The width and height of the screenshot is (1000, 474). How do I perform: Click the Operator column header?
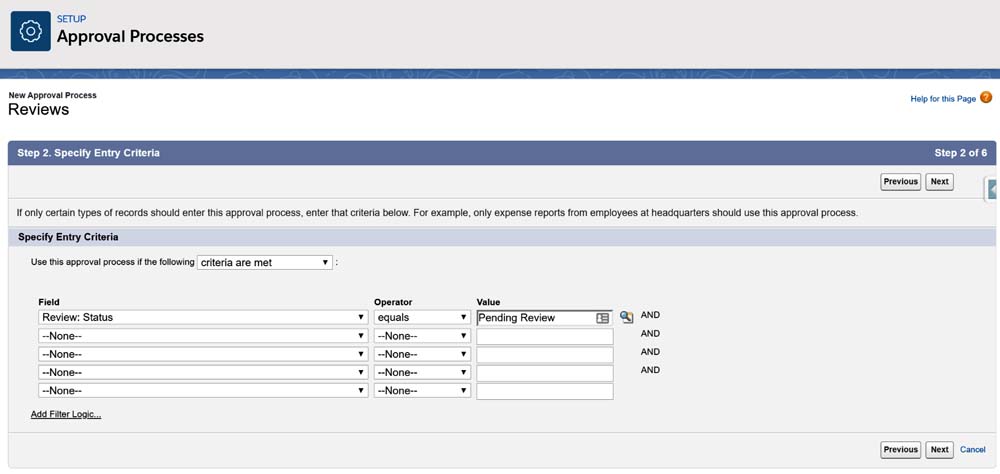[393, 302]
